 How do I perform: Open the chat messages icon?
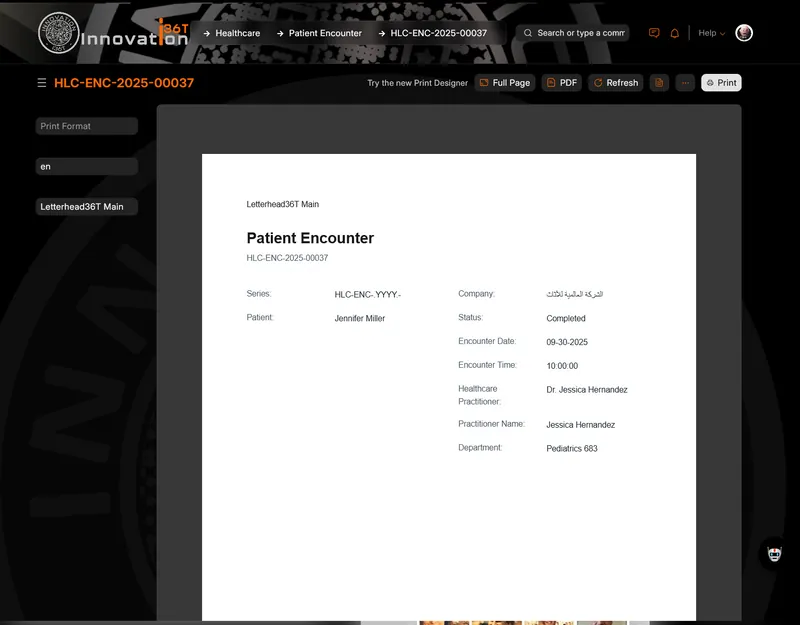[x=654, y=33]
